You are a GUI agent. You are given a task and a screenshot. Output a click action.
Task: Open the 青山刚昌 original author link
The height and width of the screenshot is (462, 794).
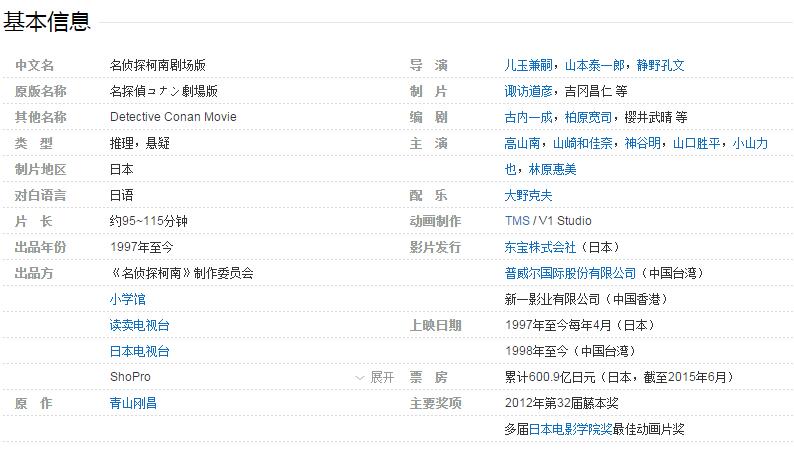point(134,403)
